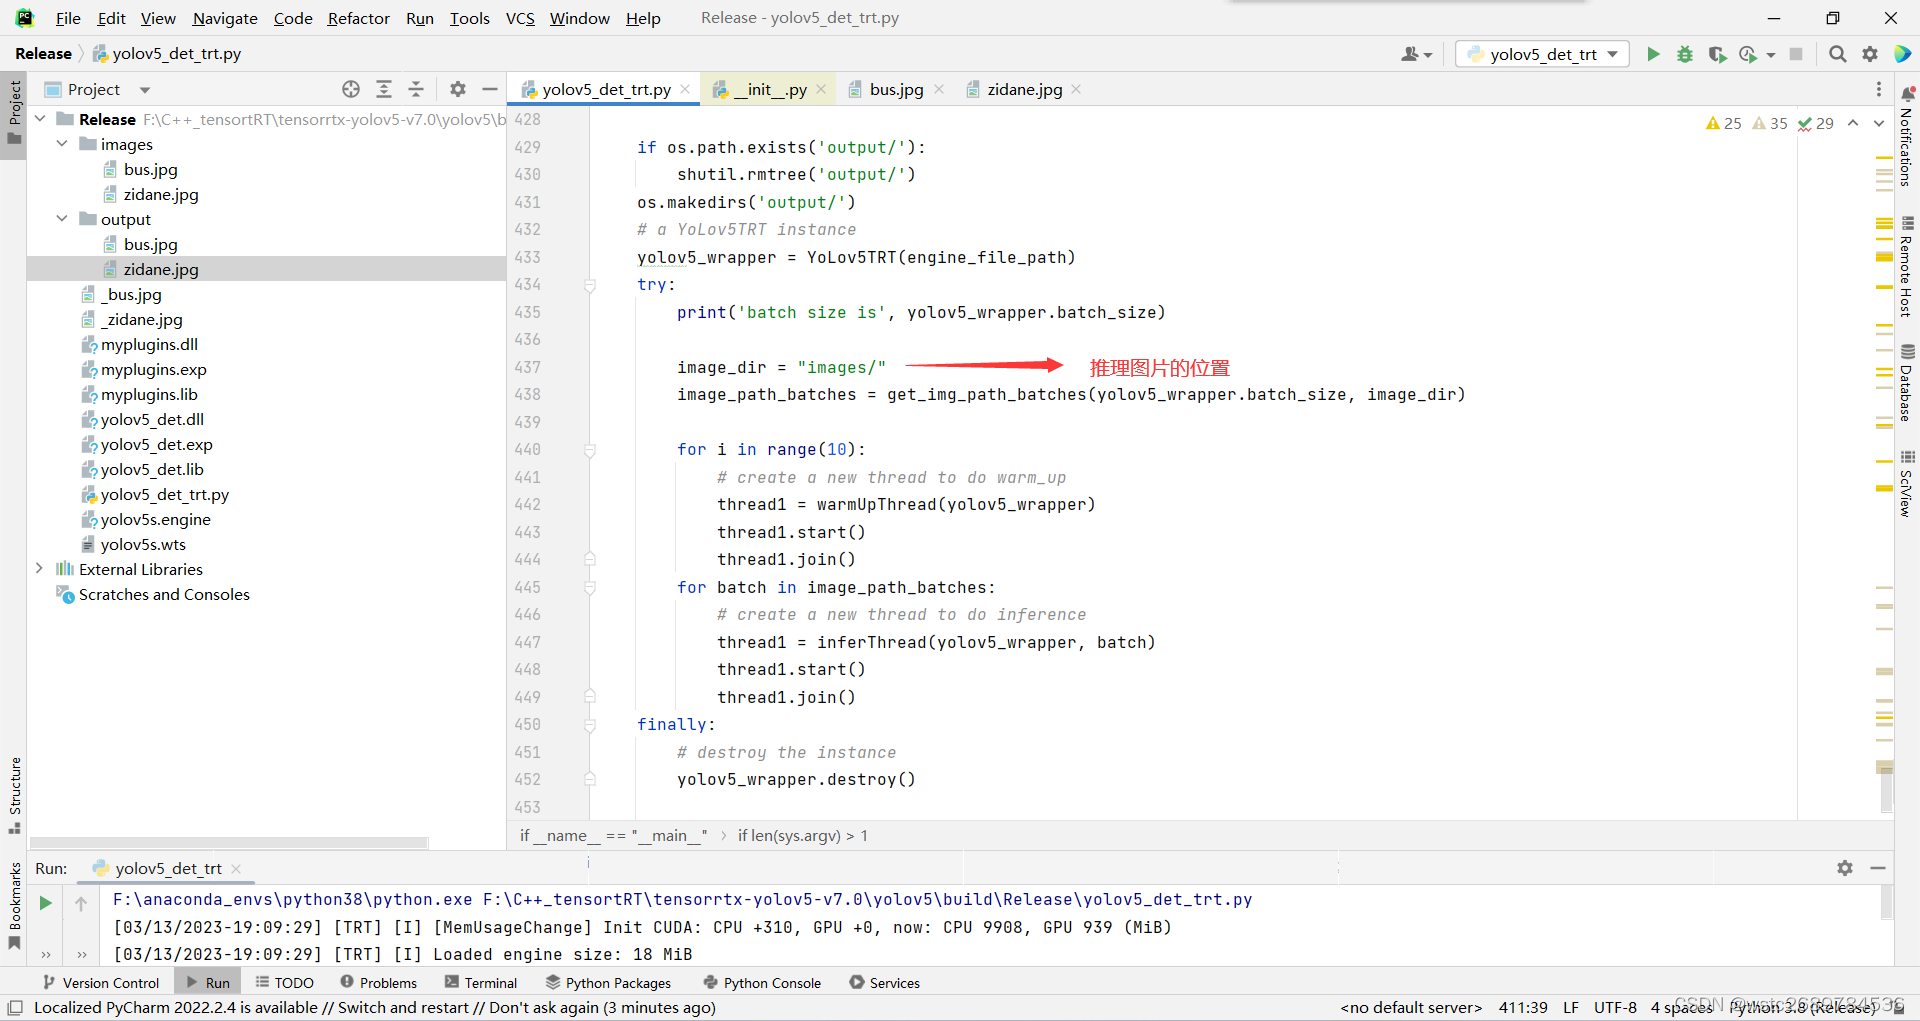Image resolution: width=1920 pixels, height=1021 pixels.
Task: Open Python Console tool window
Action: [x=762, y=983]
